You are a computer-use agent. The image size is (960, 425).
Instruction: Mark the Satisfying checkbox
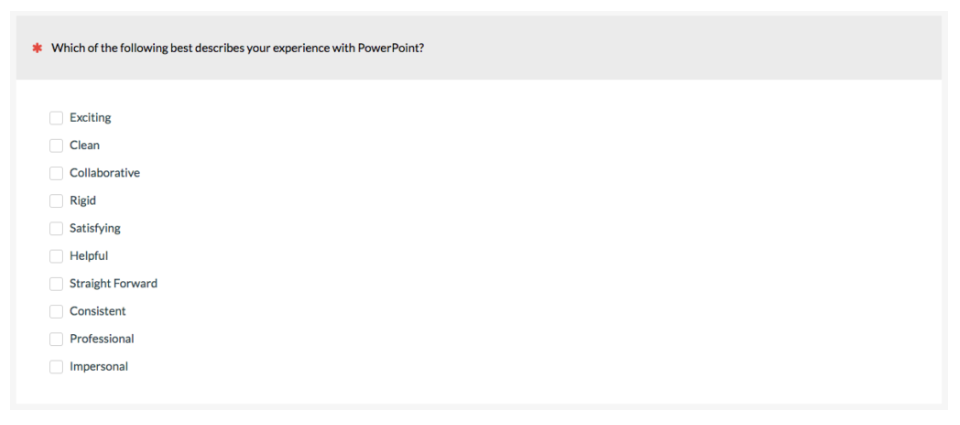pyautogui.click(x=56, y=228)
